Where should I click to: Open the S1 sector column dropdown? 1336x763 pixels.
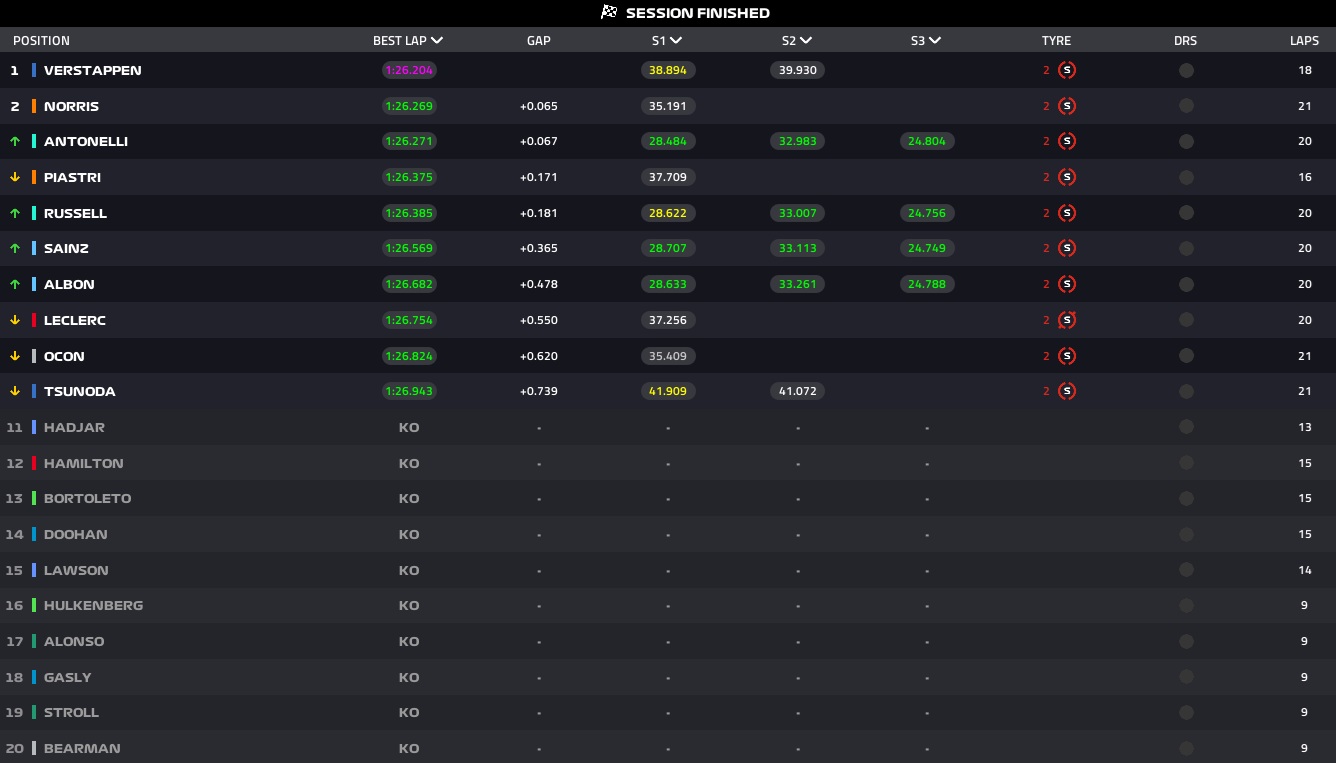tap(676, 41)
